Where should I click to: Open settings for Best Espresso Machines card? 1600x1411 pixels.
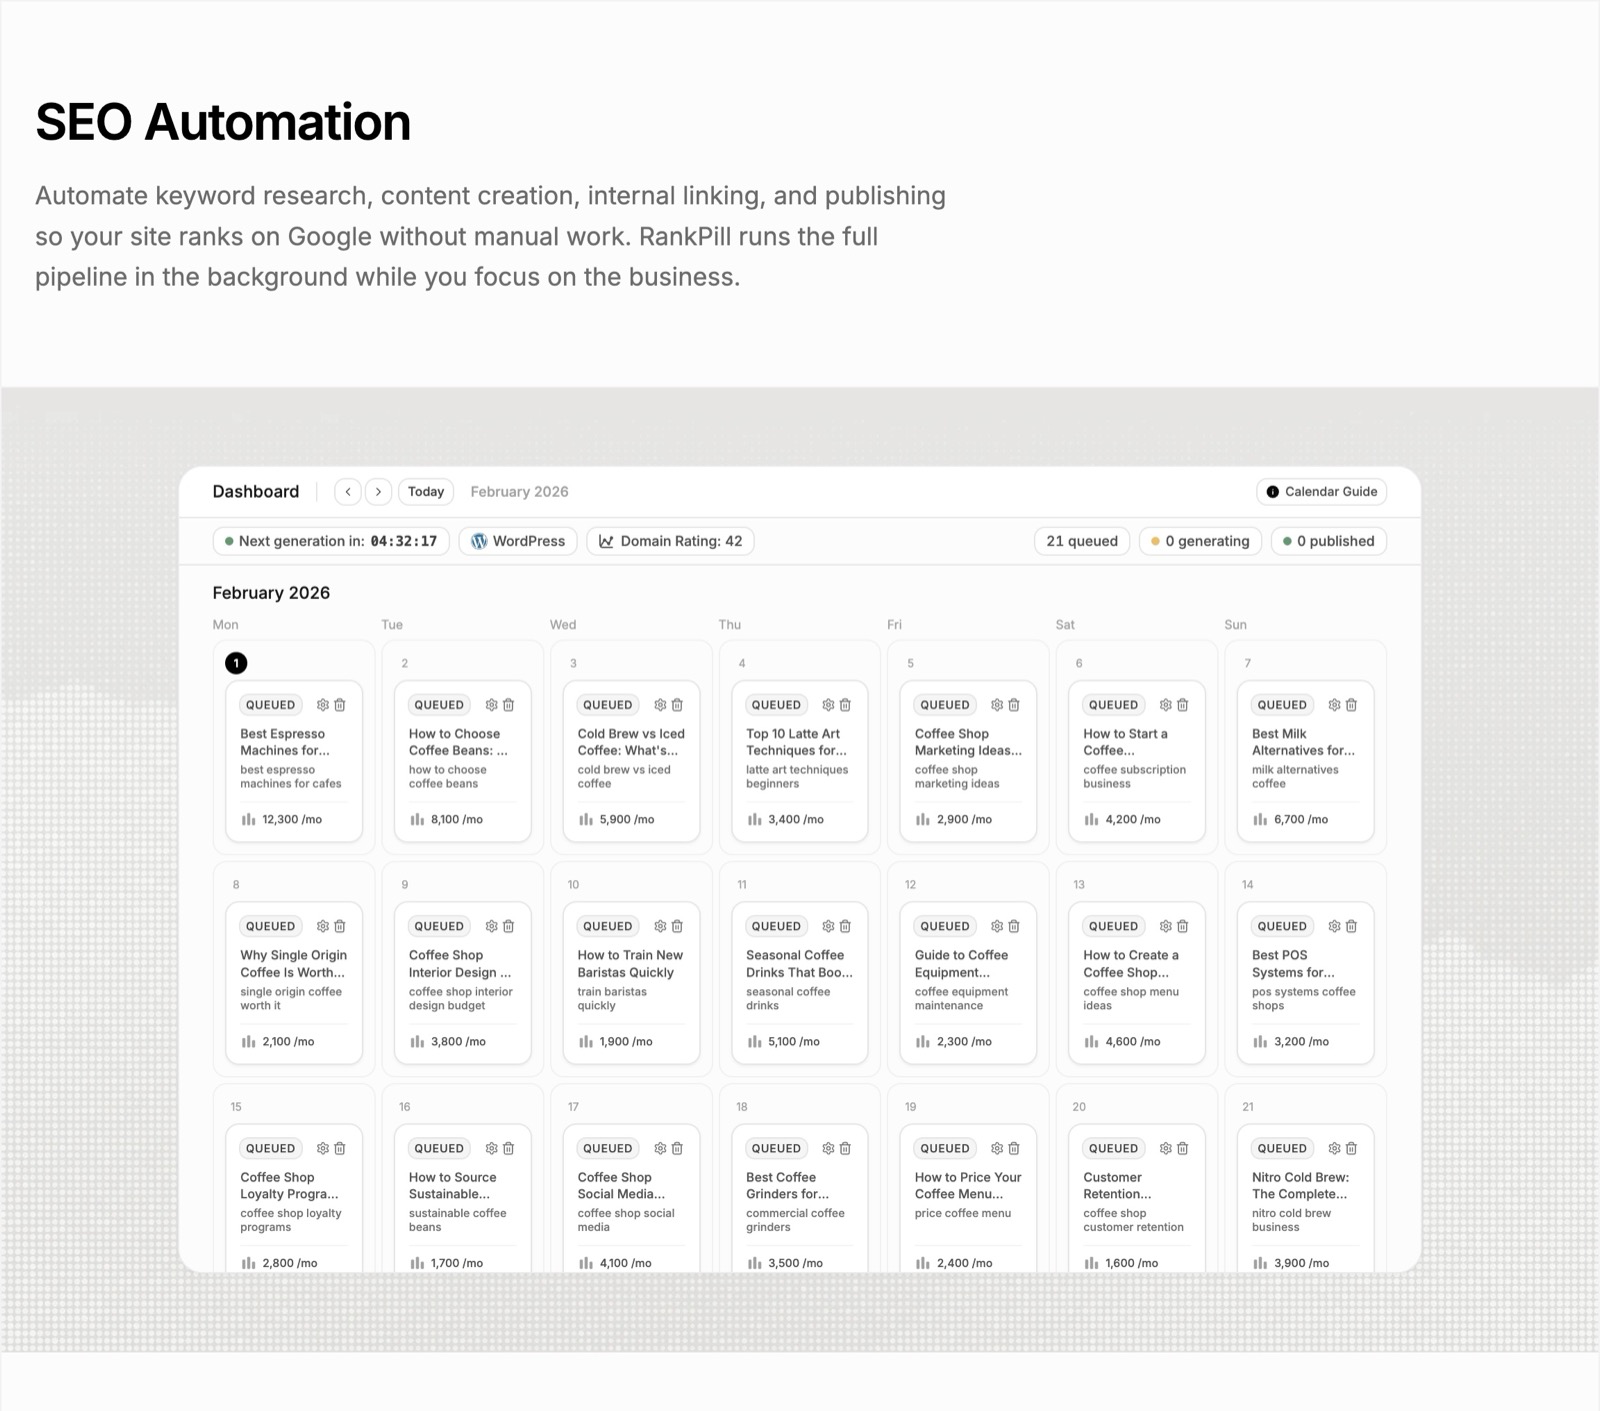pyautogui.click(x=322, y=705)
